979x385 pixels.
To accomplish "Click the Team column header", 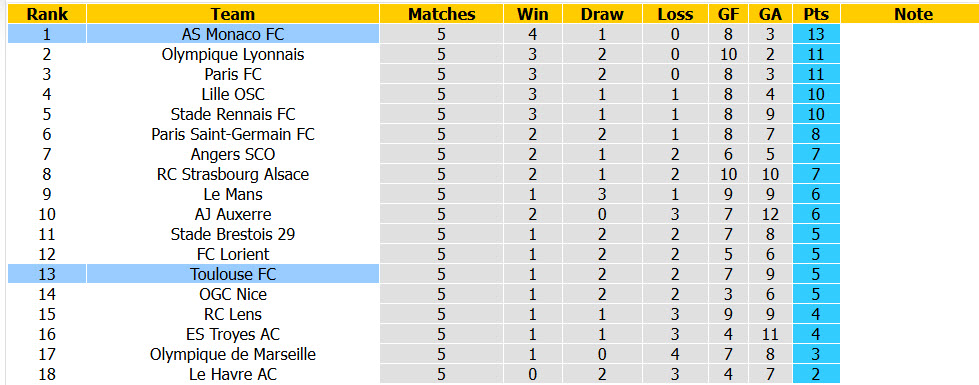I will click(x=233, y=14).
